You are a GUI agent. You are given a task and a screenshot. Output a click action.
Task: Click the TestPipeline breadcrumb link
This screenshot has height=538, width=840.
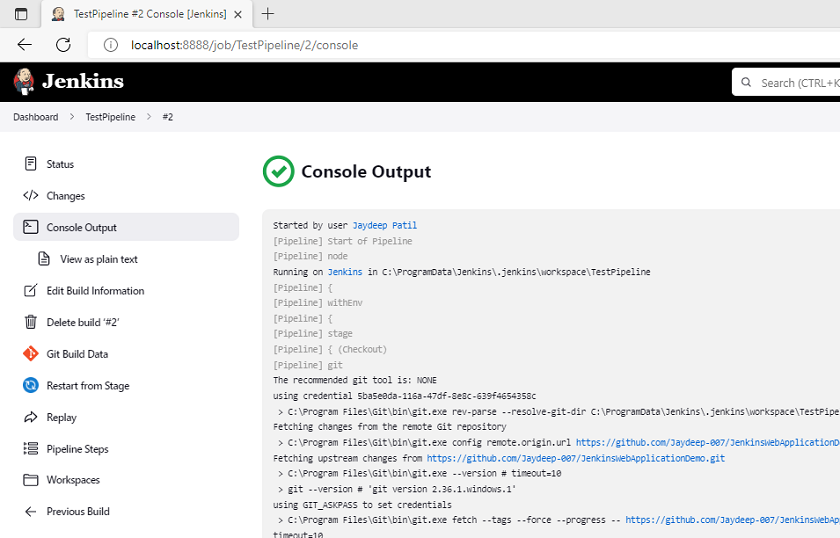[x=110, y=117]
